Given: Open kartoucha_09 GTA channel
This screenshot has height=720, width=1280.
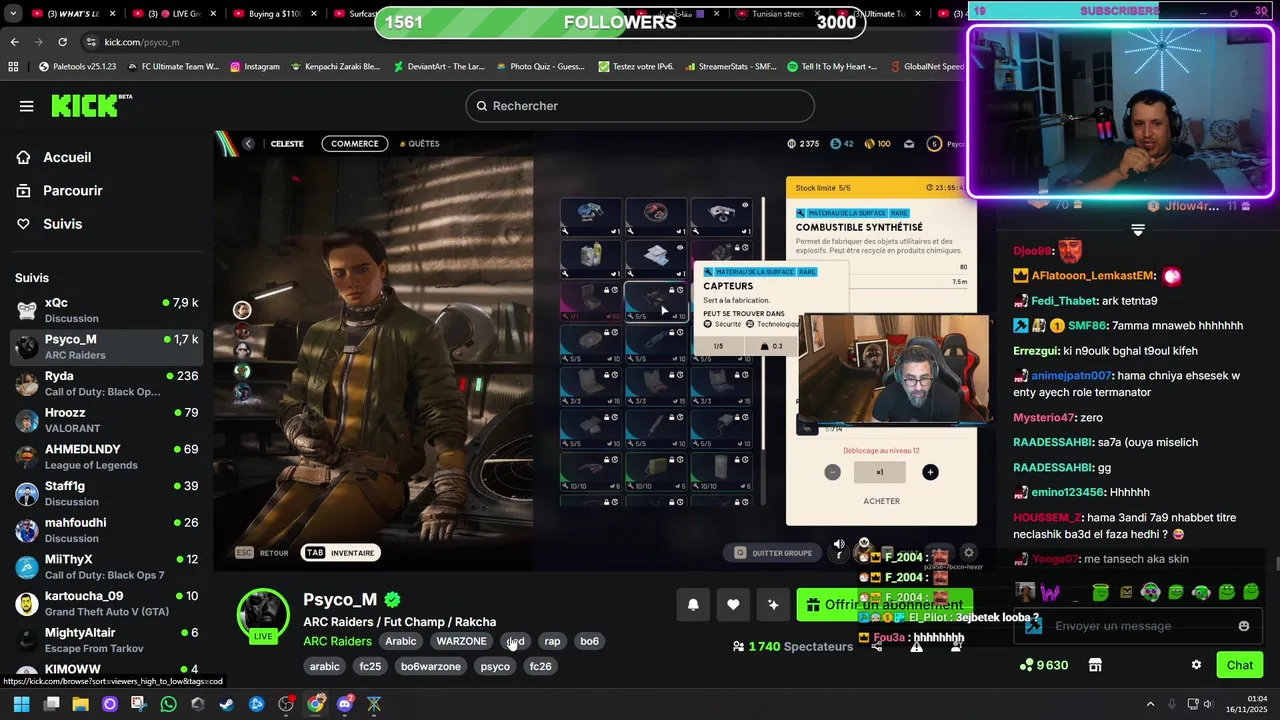Looking at the screenshot, I should (x=106, y=603).
